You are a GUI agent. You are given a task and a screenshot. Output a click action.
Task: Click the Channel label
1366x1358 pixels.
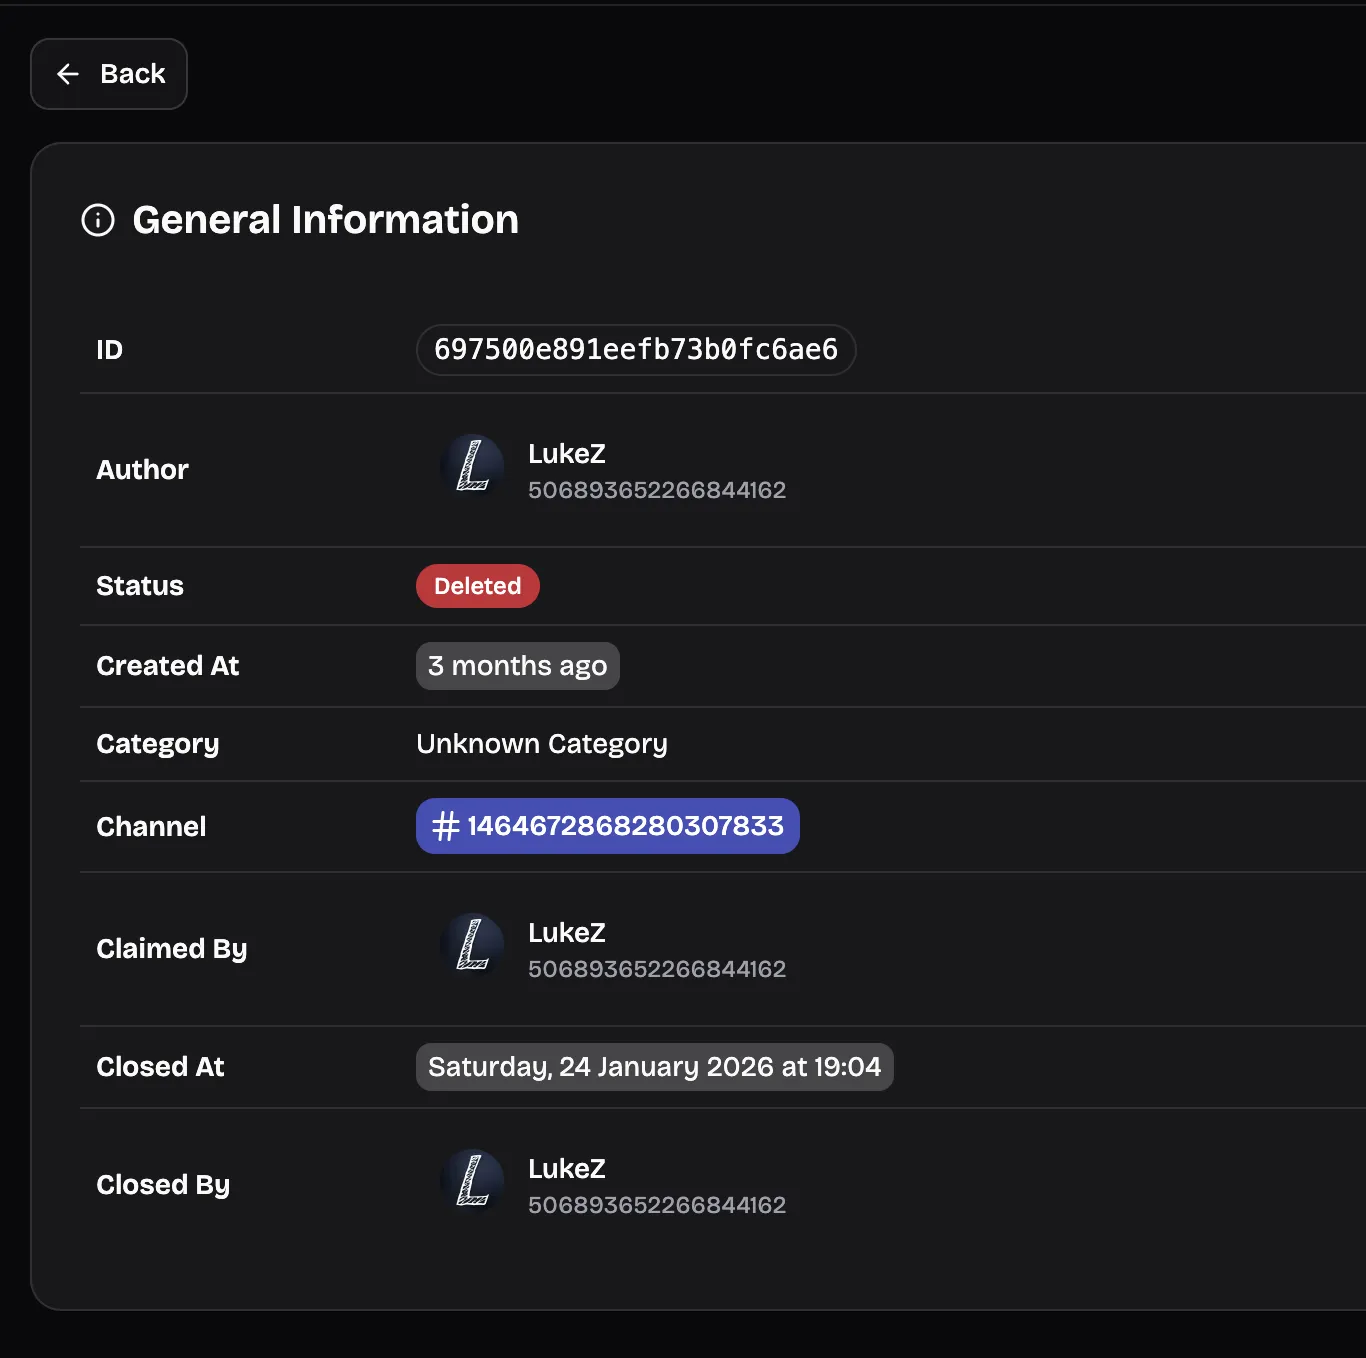click(x=151, y=827)
